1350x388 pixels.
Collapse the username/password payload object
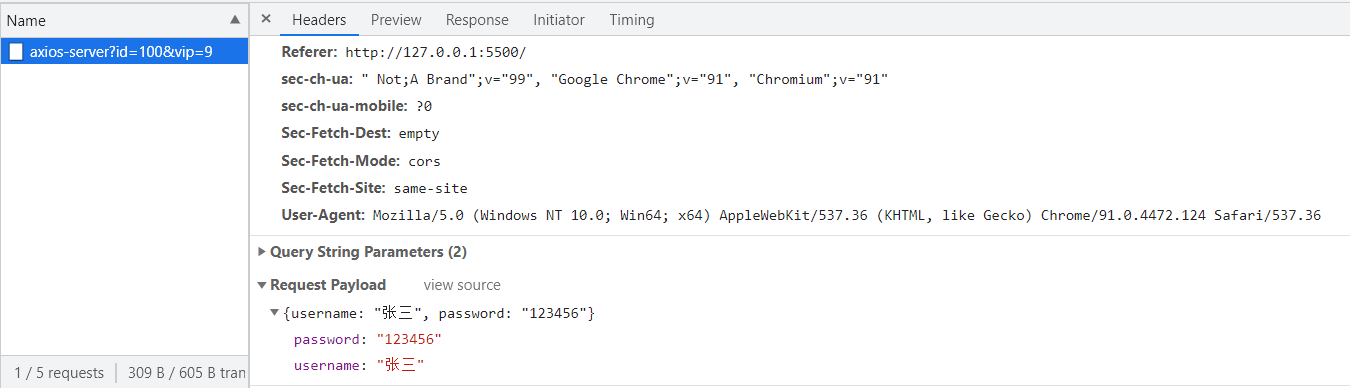tap(275, 314)
